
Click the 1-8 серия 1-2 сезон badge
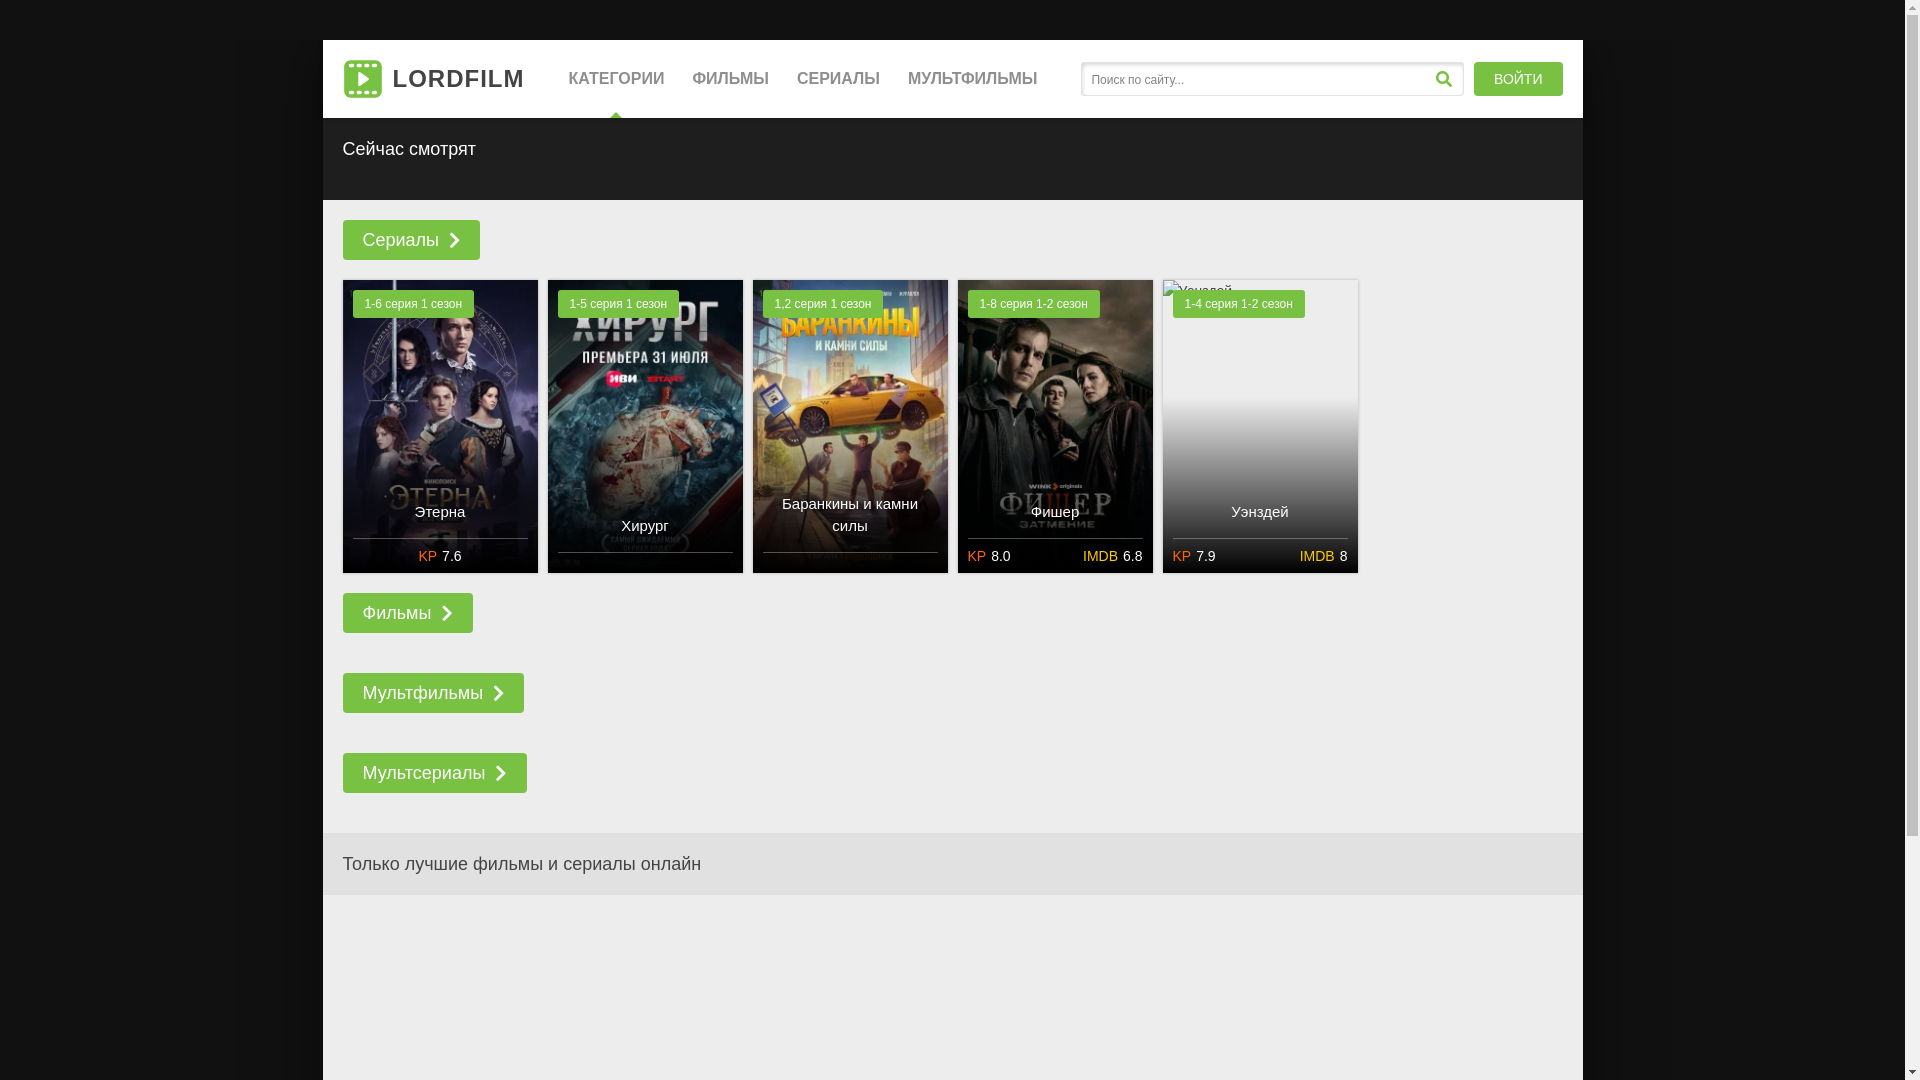(x=1033, y=304)
